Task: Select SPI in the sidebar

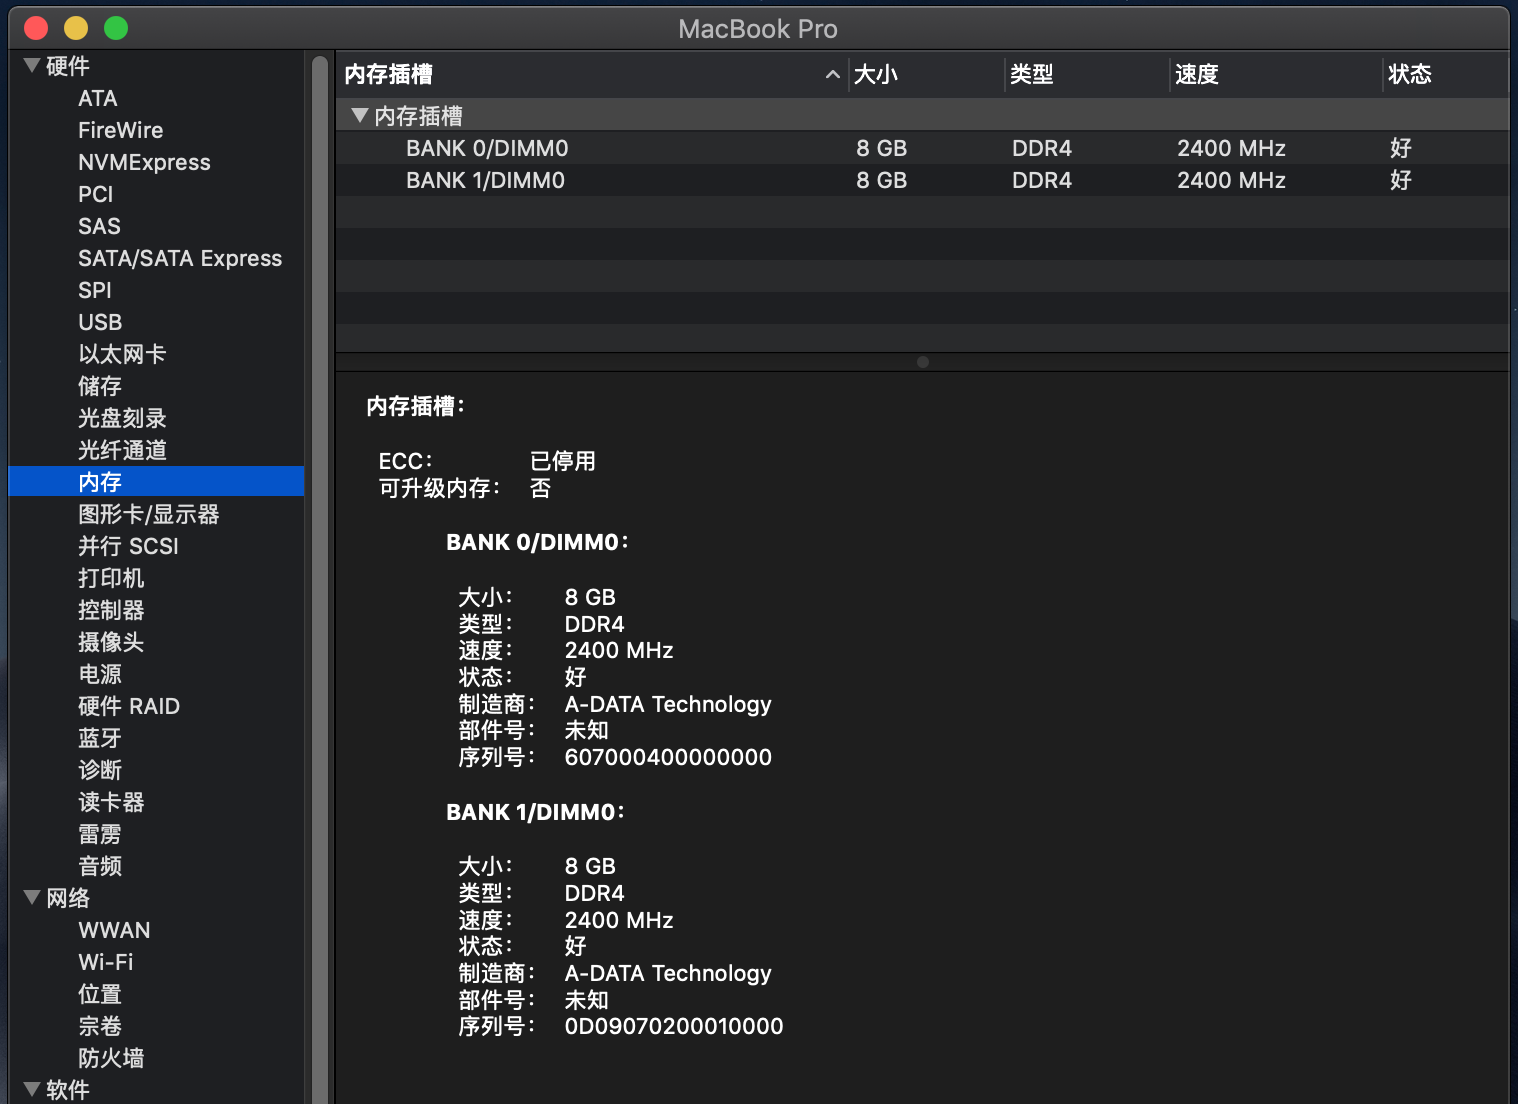Action: click(95, 290)
